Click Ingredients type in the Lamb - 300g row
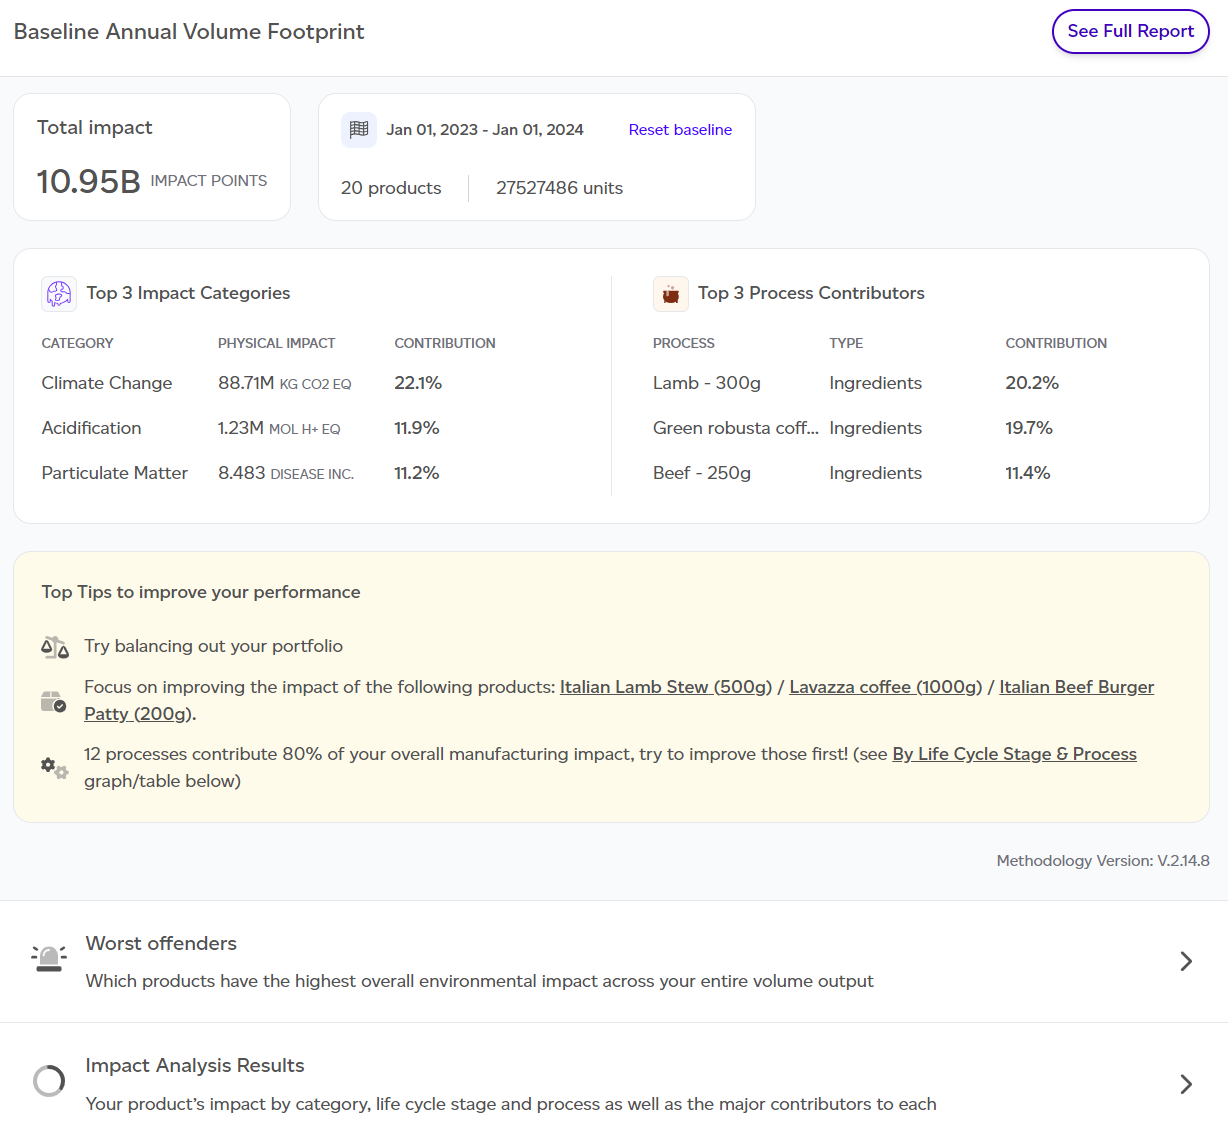The image size is (1228, 1140). click(x=876, y=383)
